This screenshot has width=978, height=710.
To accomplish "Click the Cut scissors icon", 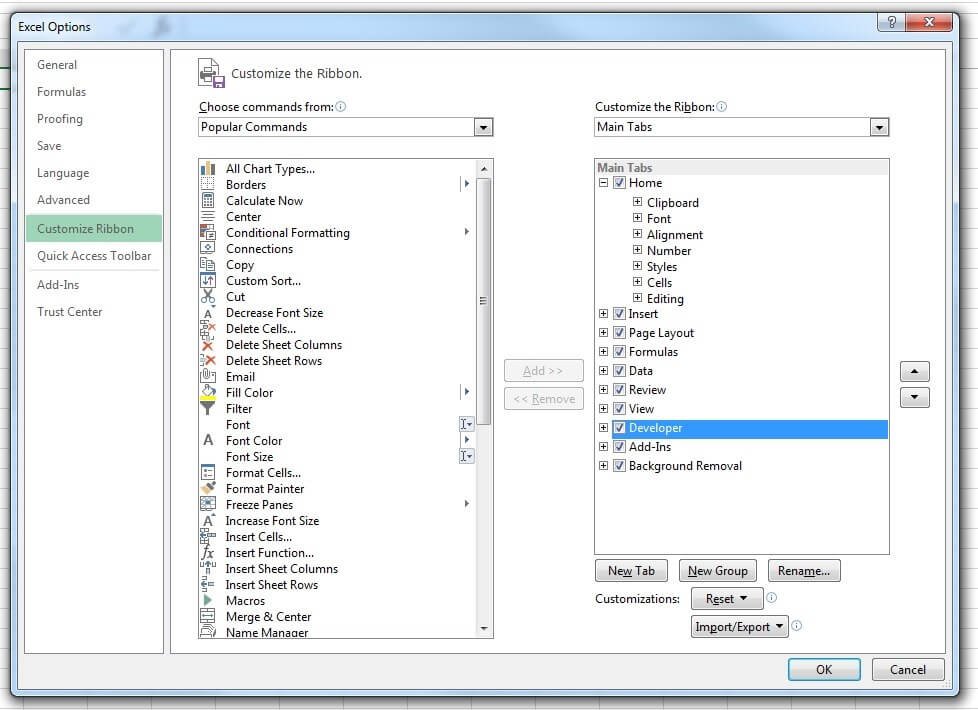I will point(208,297).
